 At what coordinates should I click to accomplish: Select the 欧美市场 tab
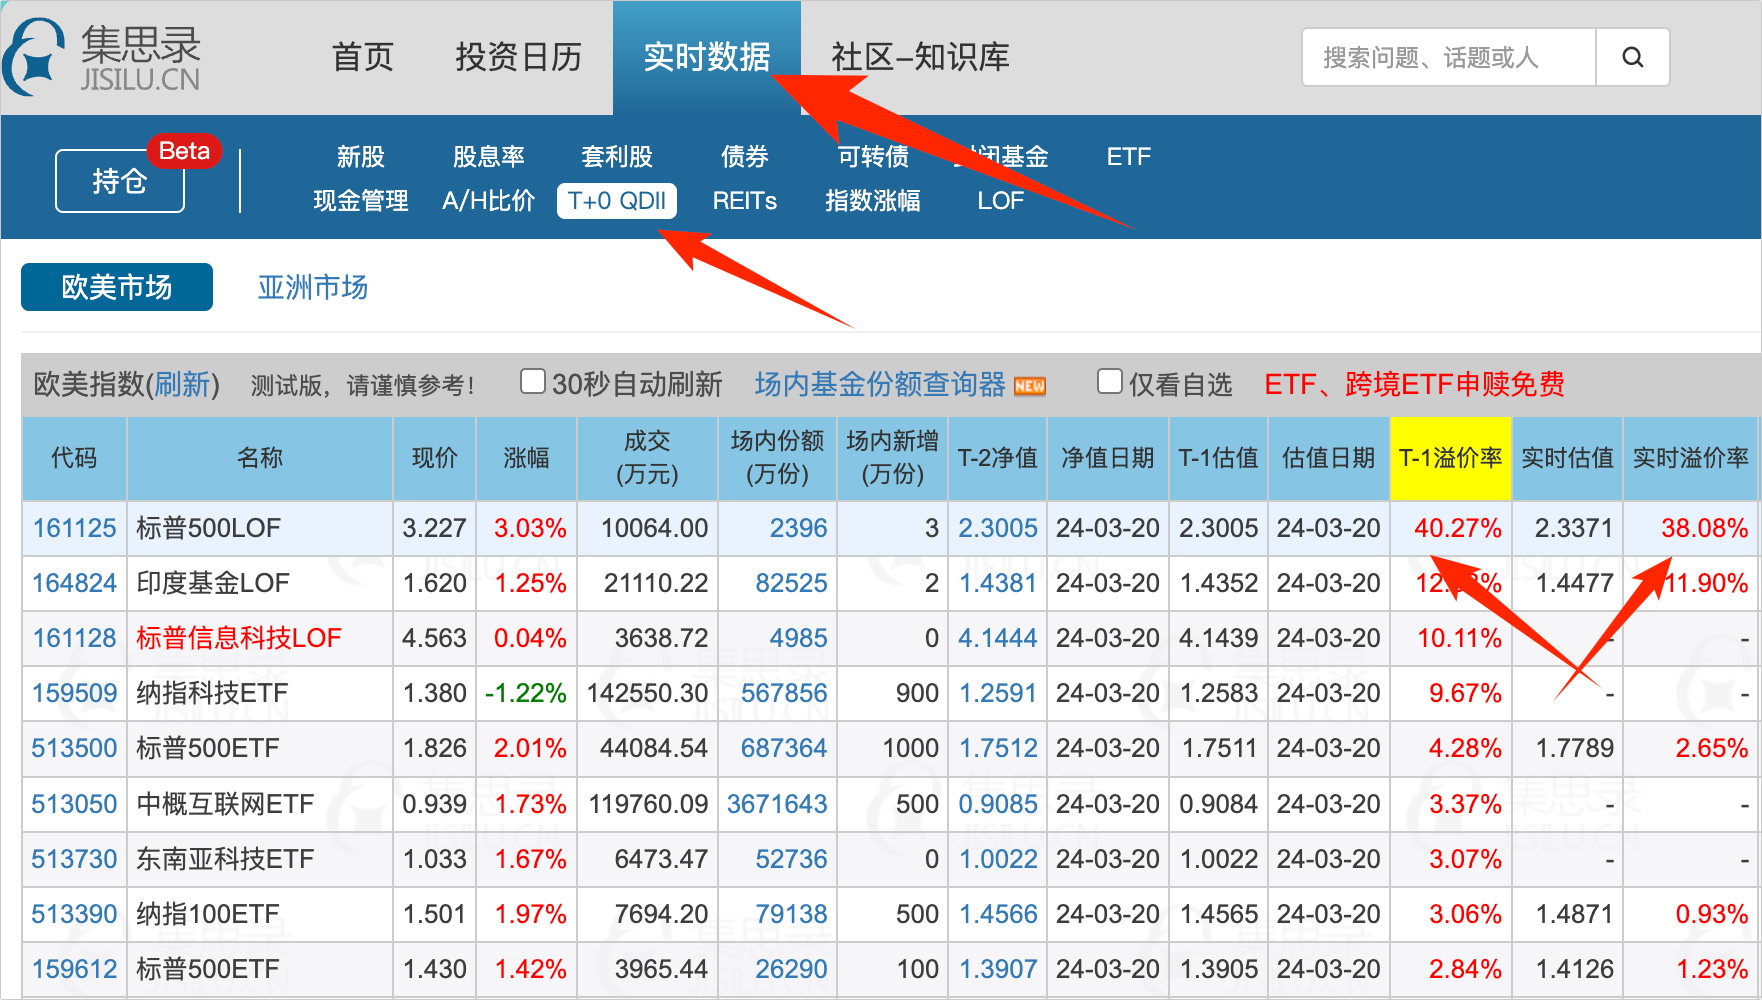click(x=117, y=288)
